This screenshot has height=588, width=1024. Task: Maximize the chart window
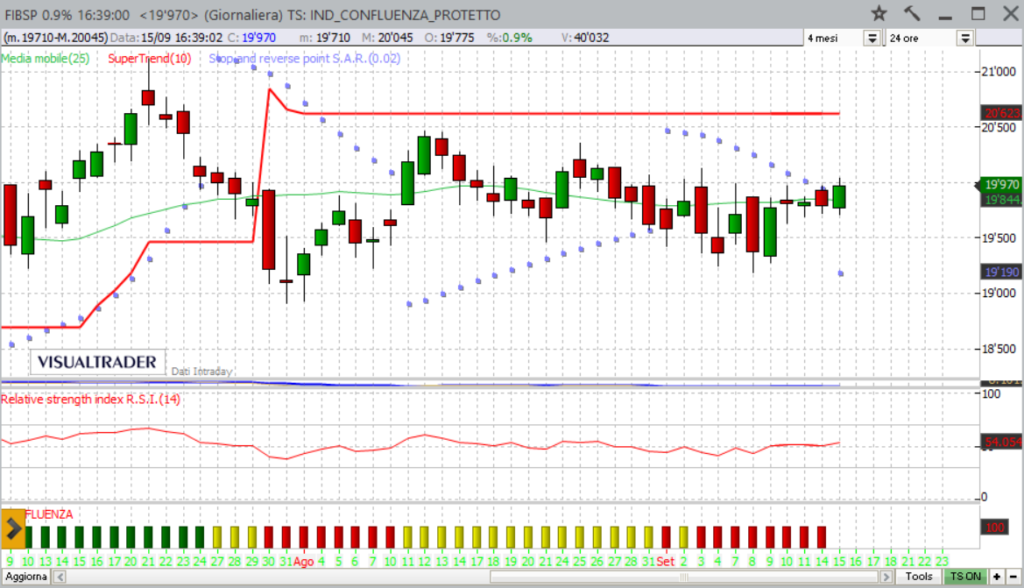tap(978, 13)
